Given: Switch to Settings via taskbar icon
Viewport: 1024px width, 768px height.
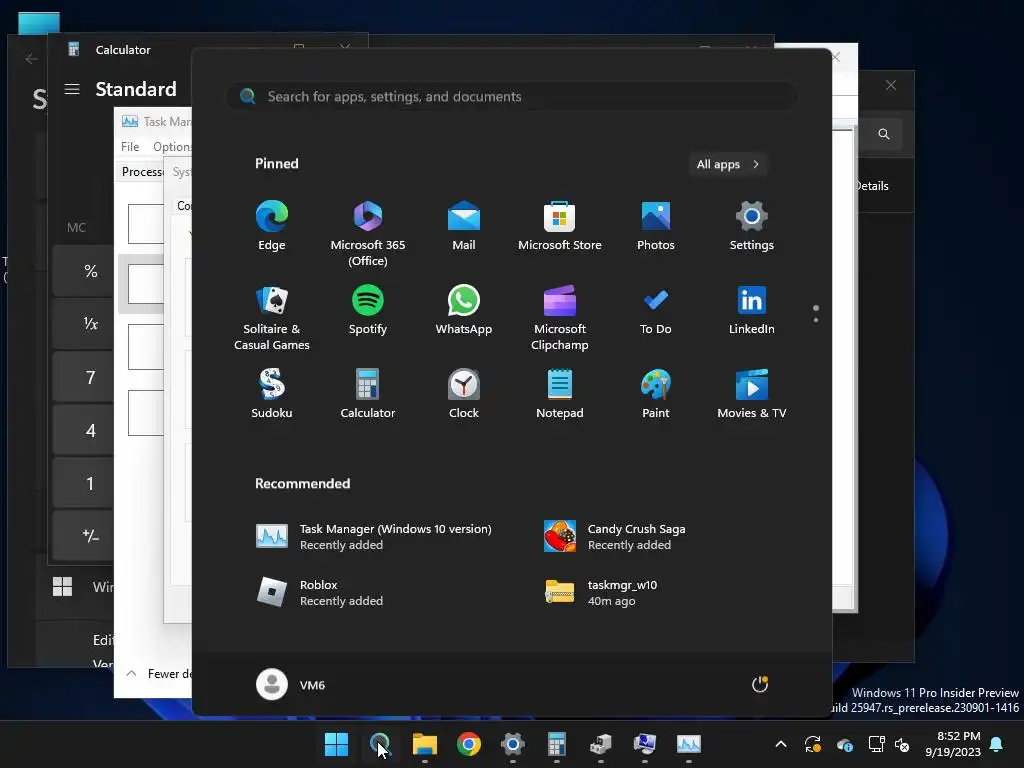Looking at the screenshot, I should coord(513,744).
